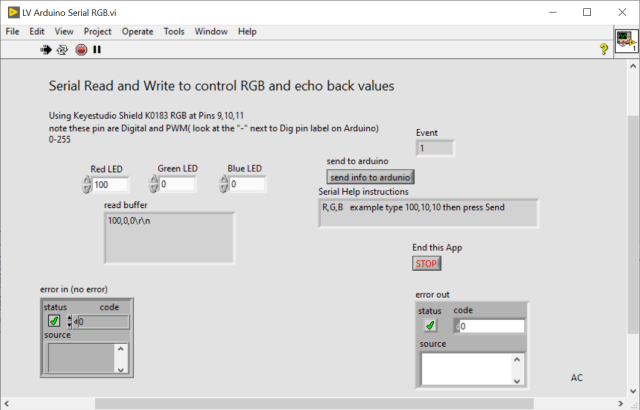The width and height of the screenshot is (640, 410).
Task: Toggle the error in status indicator
Action: (54, 321)
